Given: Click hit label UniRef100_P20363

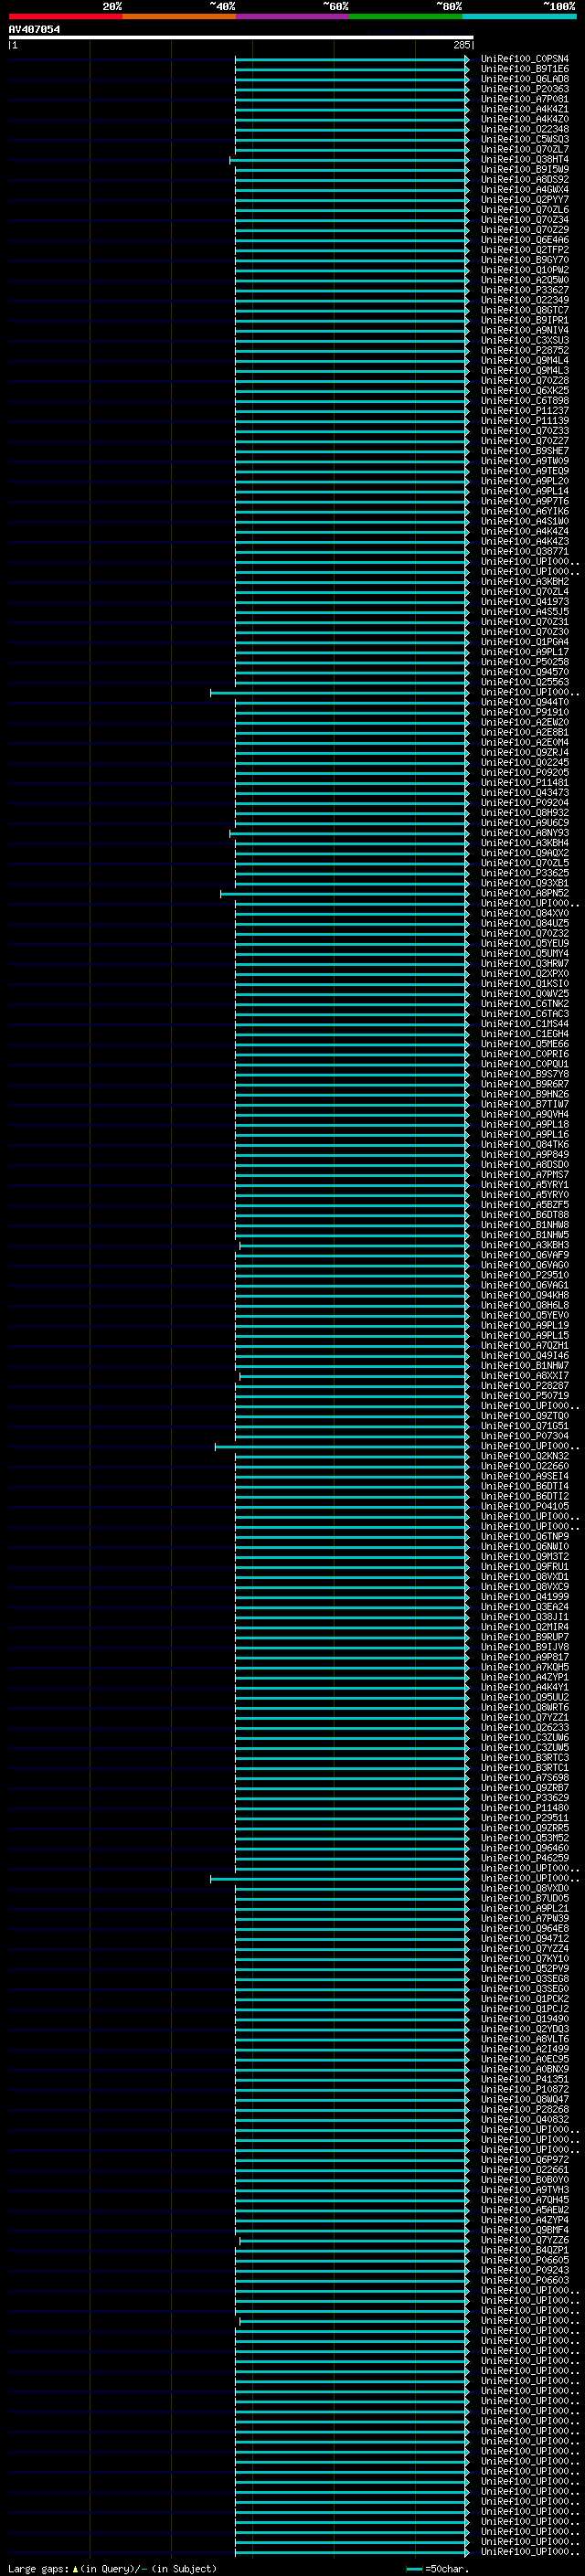Looking at the screenshot, I should coord(525,89).
